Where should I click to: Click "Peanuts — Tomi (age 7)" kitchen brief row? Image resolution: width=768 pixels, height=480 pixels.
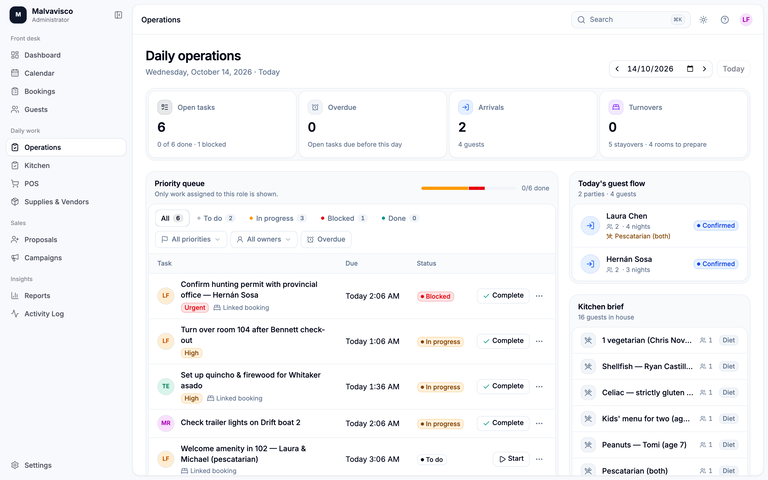click(659, 445)
